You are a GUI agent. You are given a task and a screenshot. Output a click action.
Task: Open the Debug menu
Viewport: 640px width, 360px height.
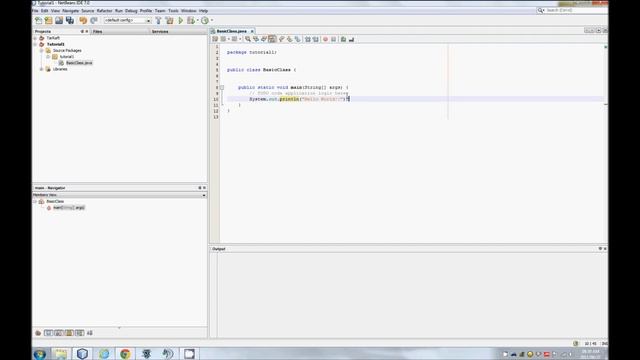click(131, 11)
